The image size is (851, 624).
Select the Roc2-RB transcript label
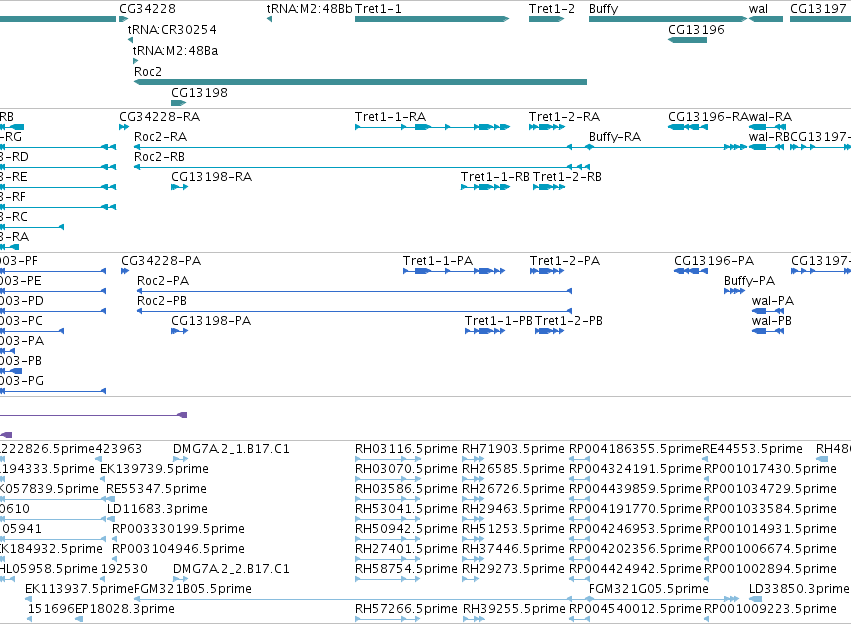160,157
